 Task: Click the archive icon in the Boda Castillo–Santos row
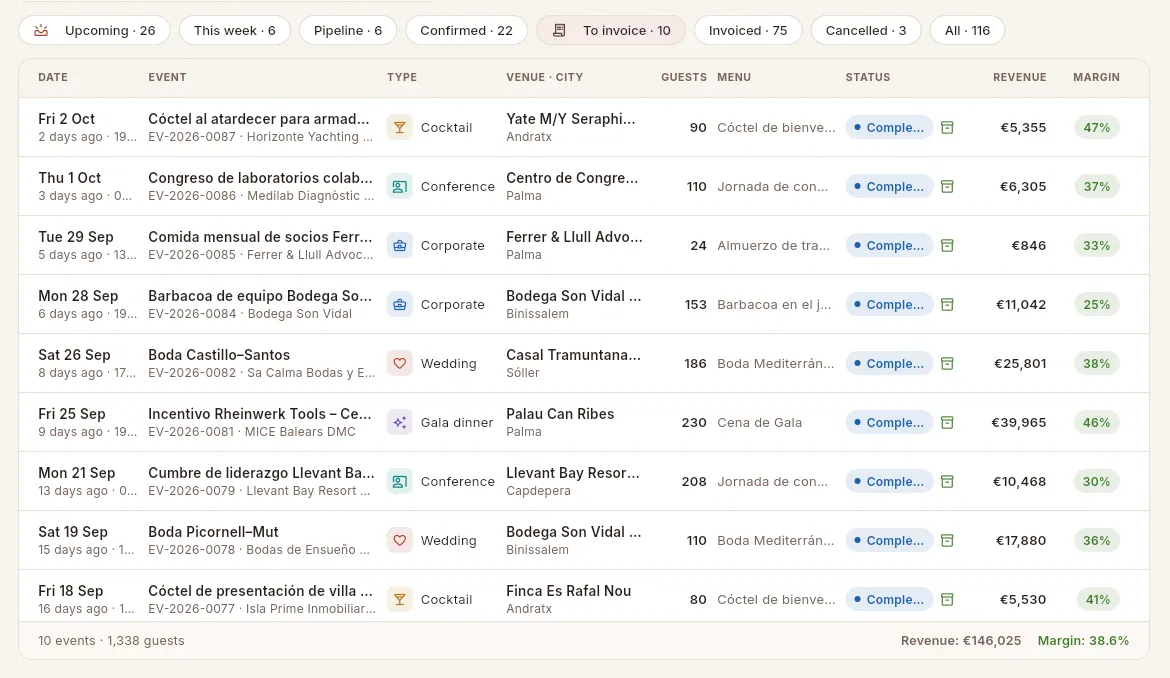(x=947, y=363)
